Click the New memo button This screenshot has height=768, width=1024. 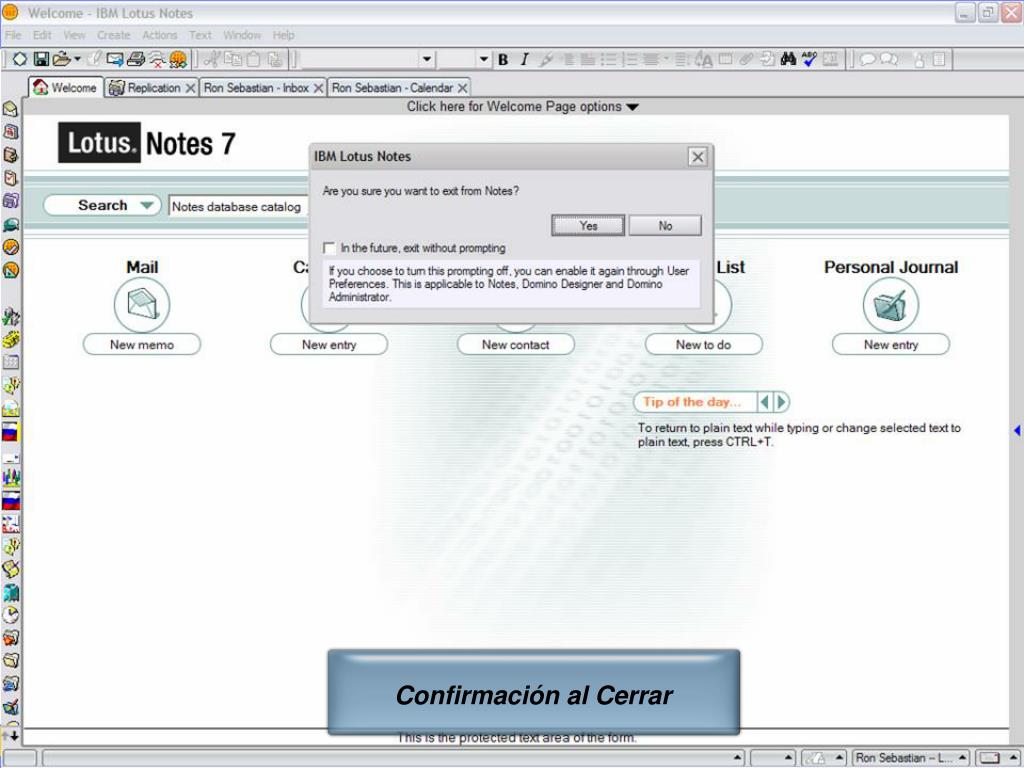coord(142,344)
